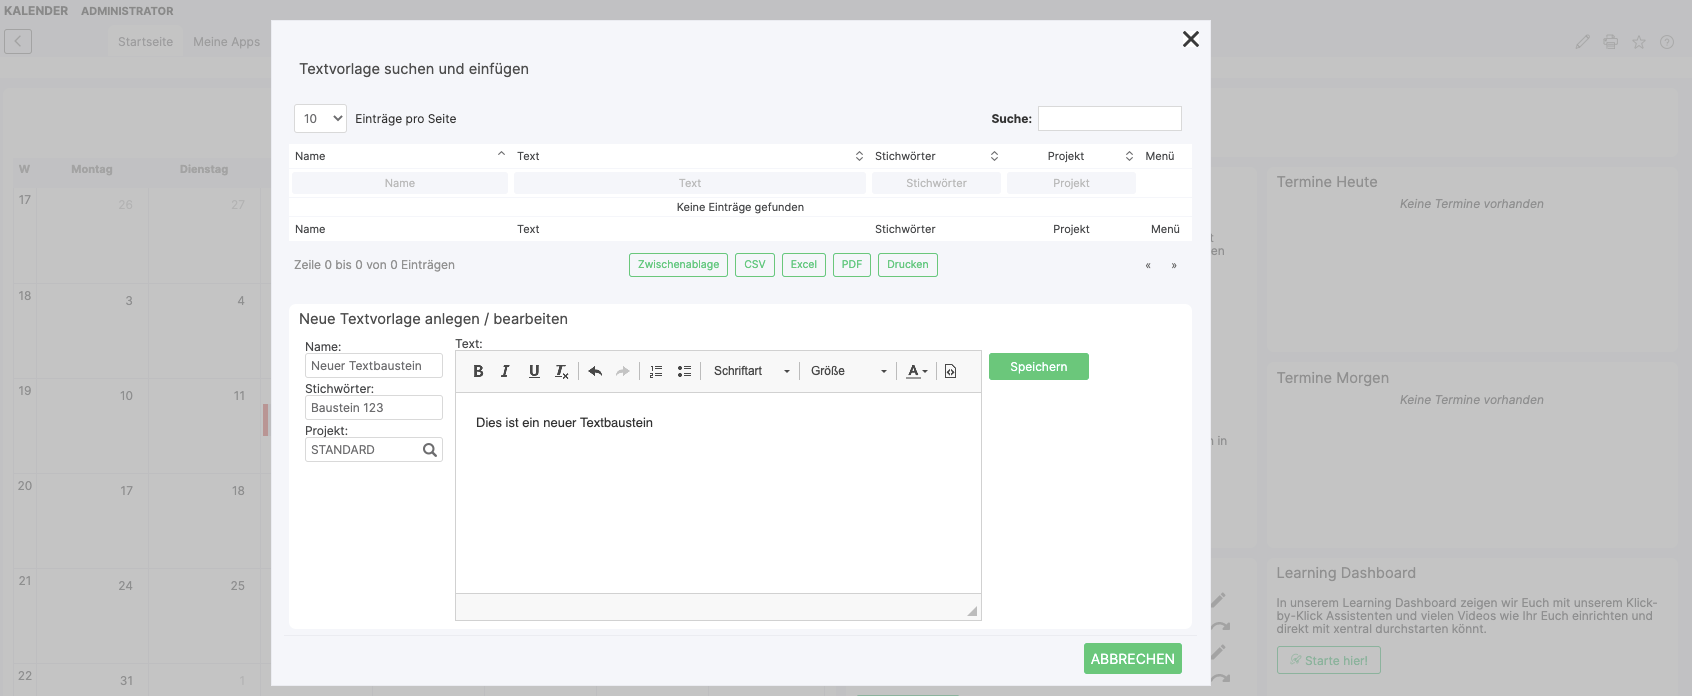Click the Projekt search magnifier icon
The width and height of the screenshot is (1692, 696).
tap(430, 450)
